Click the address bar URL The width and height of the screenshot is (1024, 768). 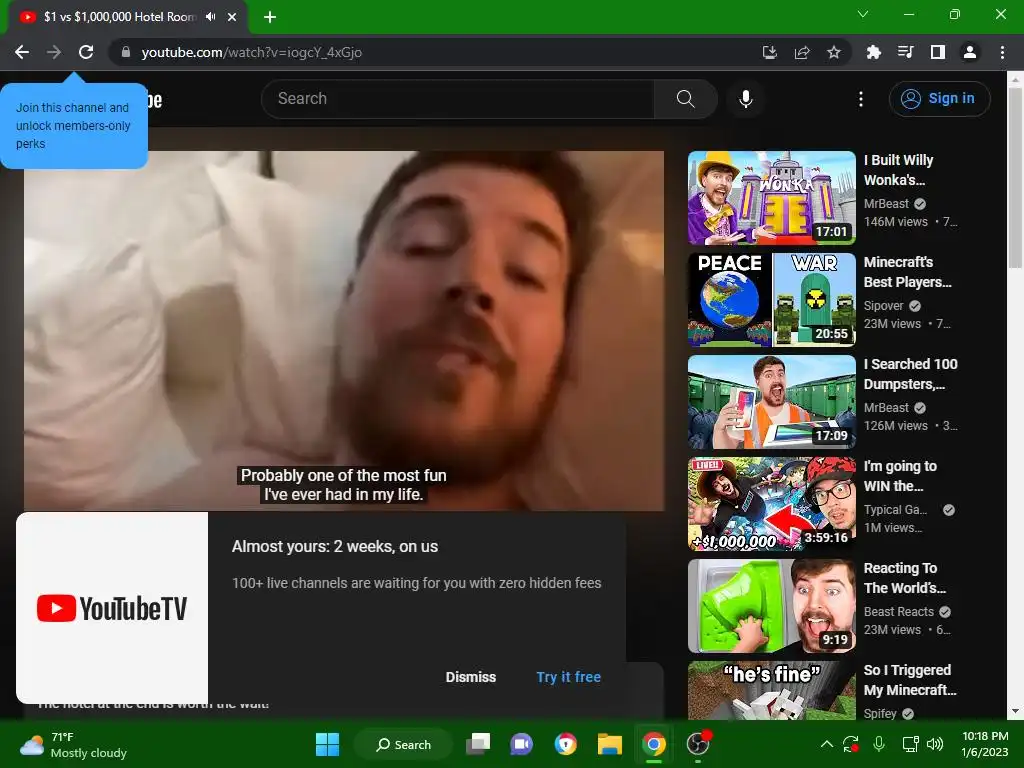(x=251, y=52)
